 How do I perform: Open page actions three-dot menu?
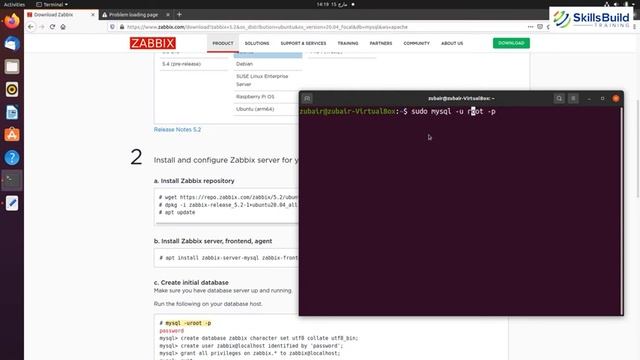coord(530,27)
